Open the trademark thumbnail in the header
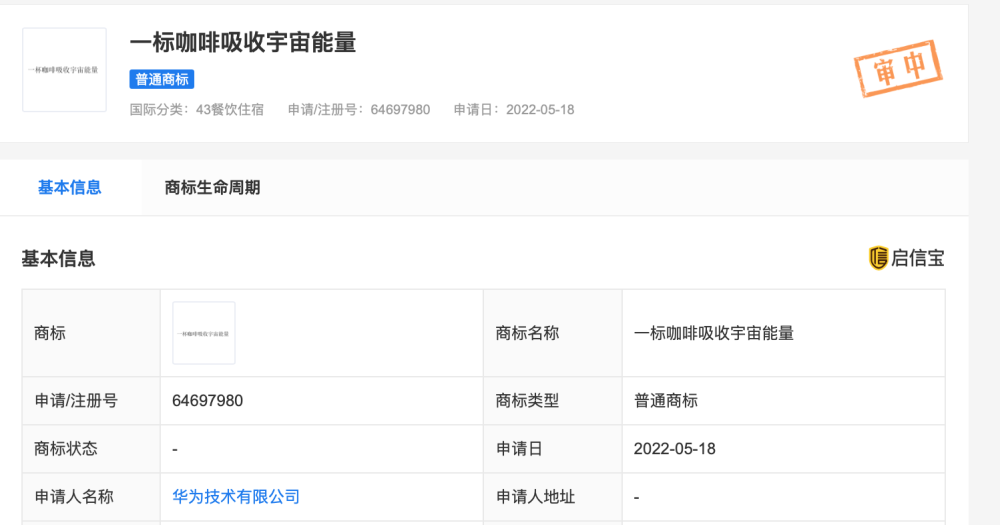The image size is (1000, 525). pos(64,70)
